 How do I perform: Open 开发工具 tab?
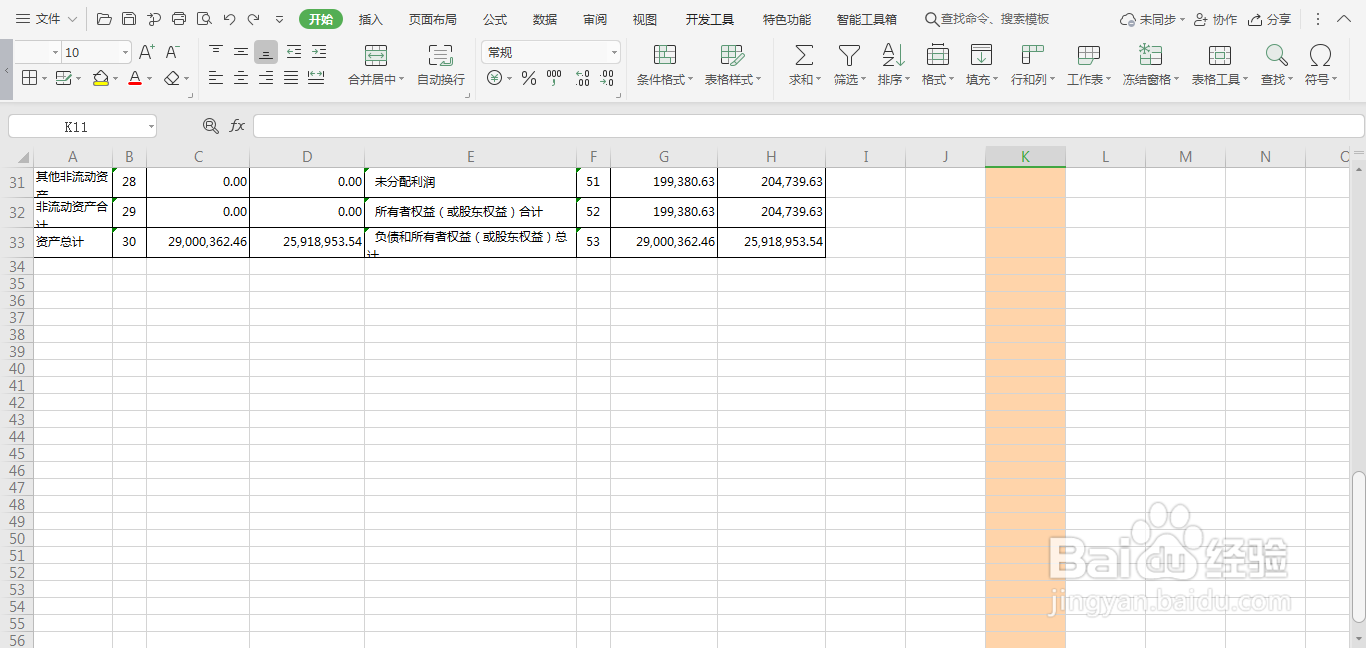(x=710, y=19)
